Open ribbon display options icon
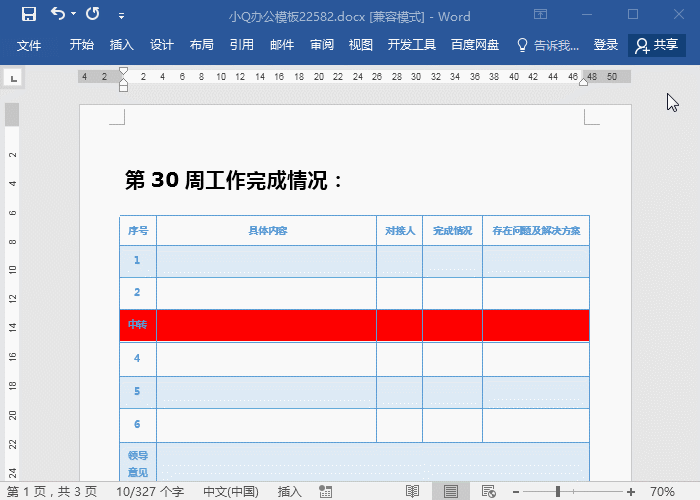Image resolution: width=700 pixels, height=500 pixels. coord(540,14)
